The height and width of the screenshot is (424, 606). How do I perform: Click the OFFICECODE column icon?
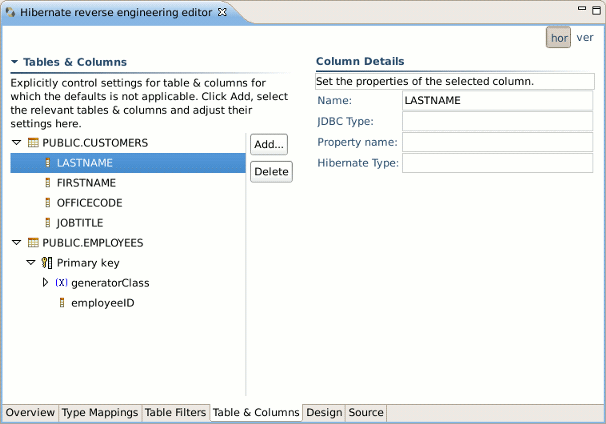[48, 203]
